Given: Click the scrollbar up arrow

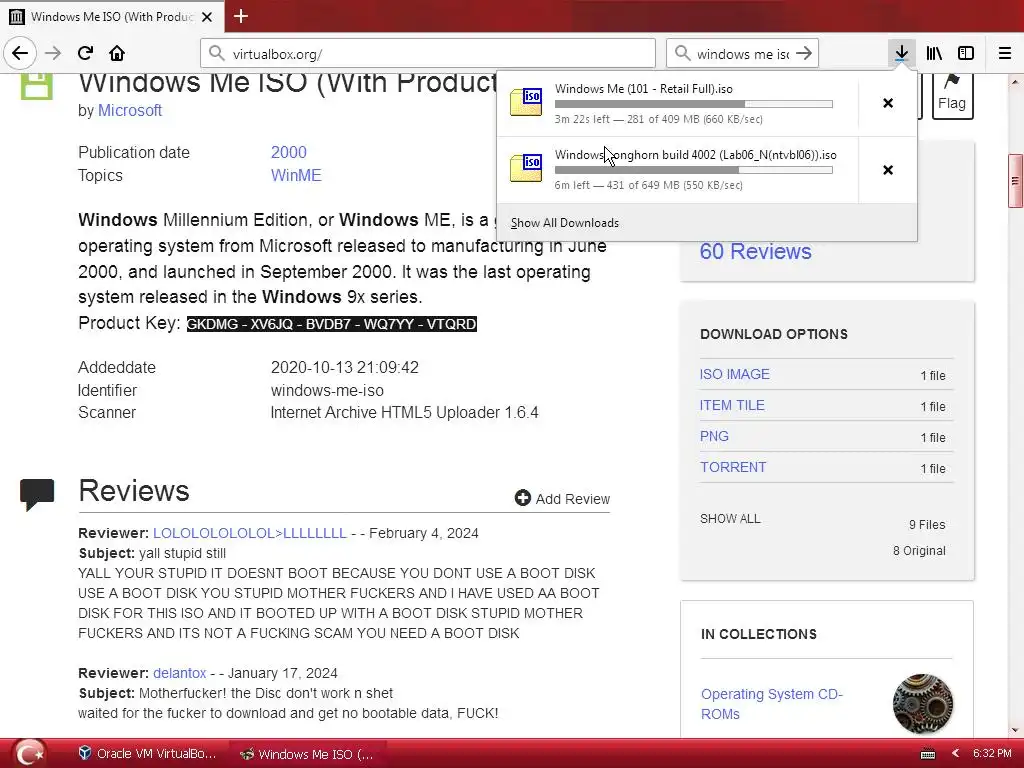Looking at the screenshot, I should (1016, 82).
